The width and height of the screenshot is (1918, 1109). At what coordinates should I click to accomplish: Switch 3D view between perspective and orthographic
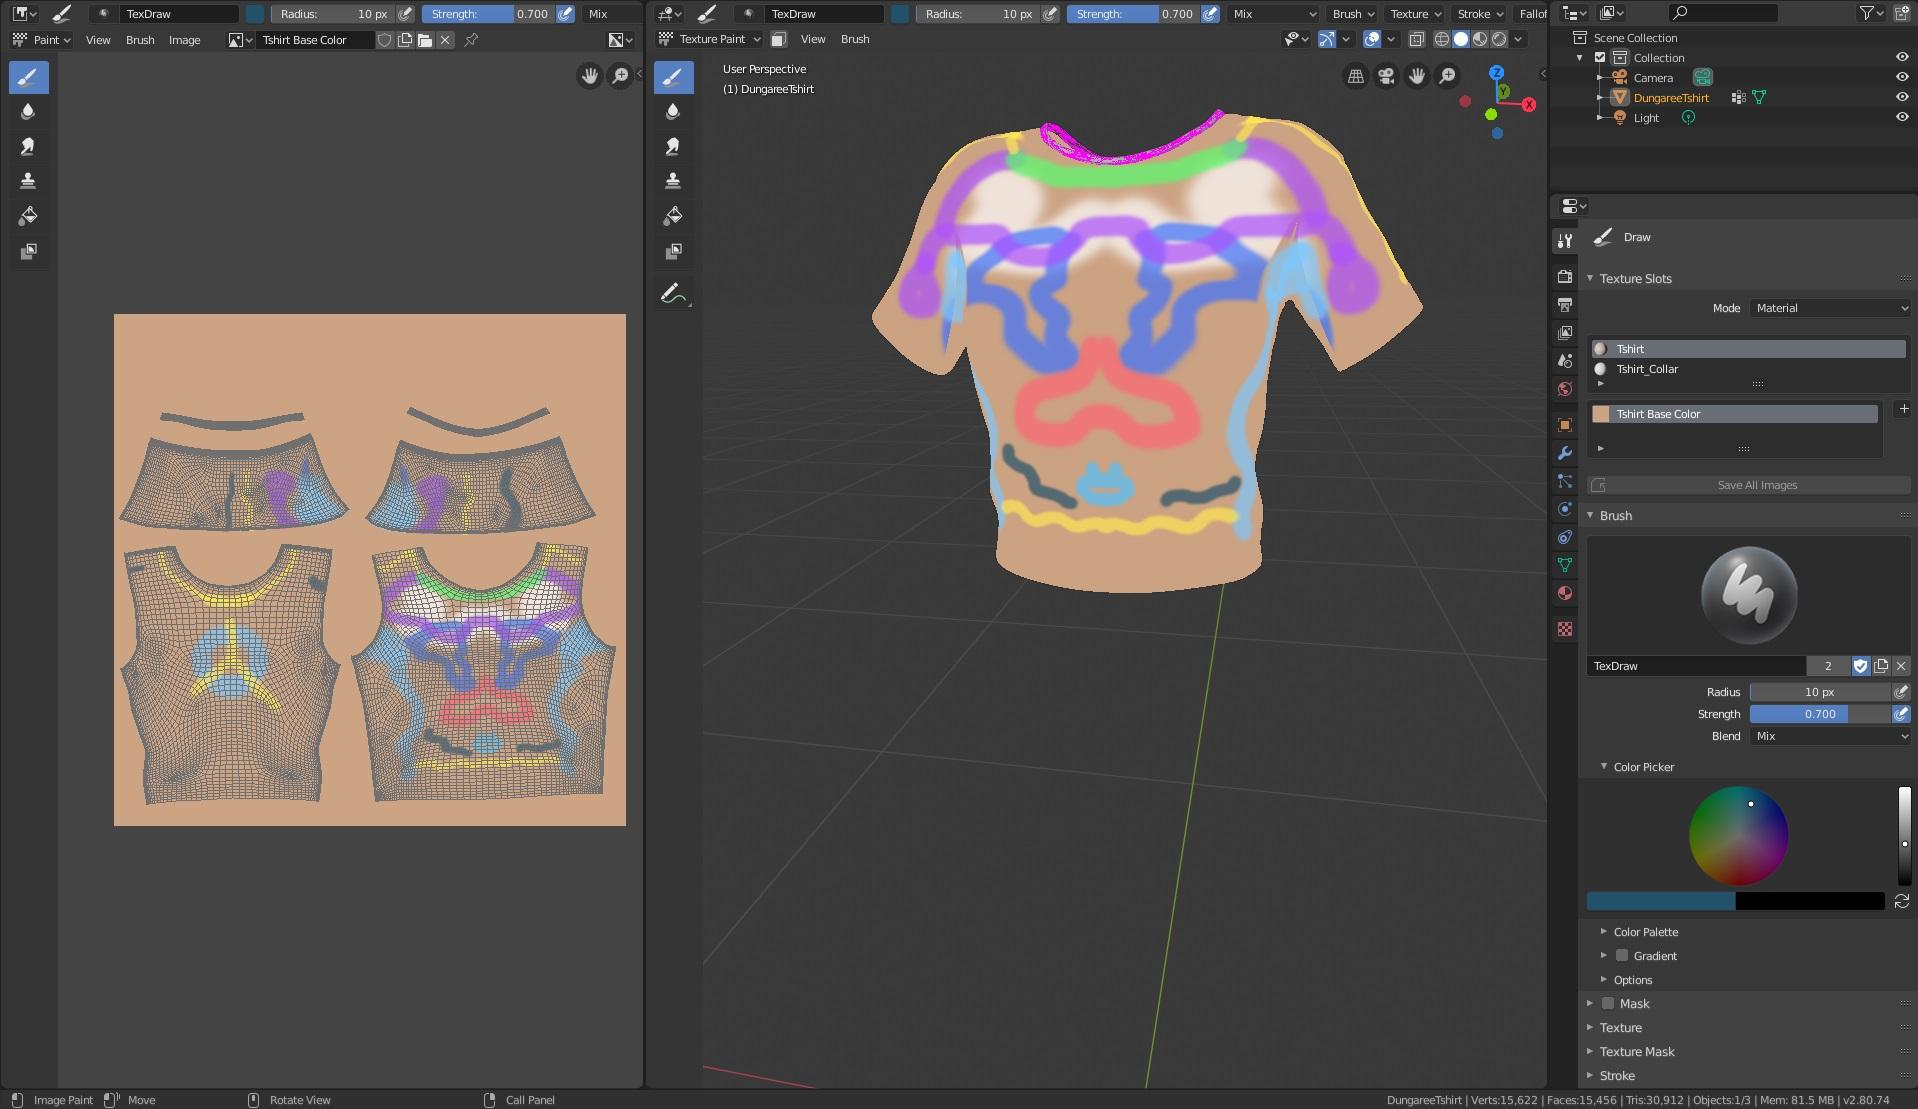tap(1356, 76)
